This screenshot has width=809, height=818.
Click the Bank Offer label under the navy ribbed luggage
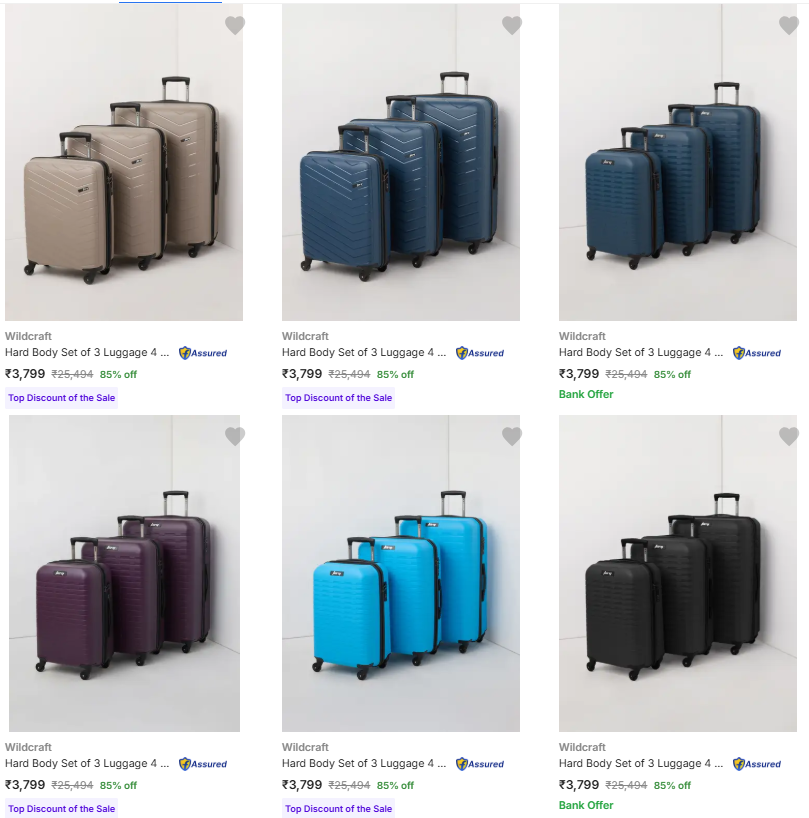pyautogui.click(x=586, y=394)
